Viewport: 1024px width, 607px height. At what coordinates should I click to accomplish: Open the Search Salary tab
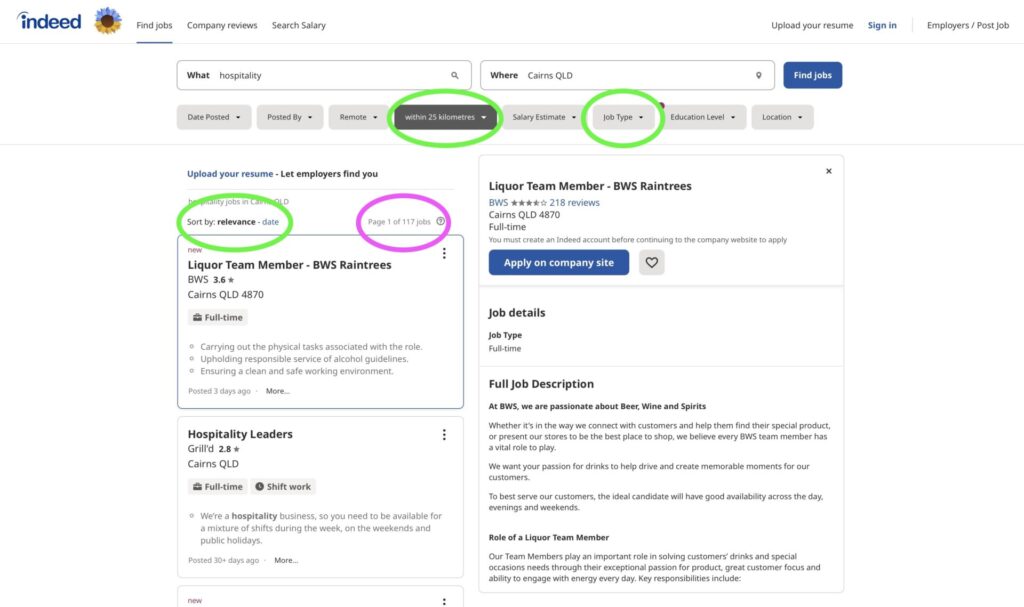(x=298, y=25)
